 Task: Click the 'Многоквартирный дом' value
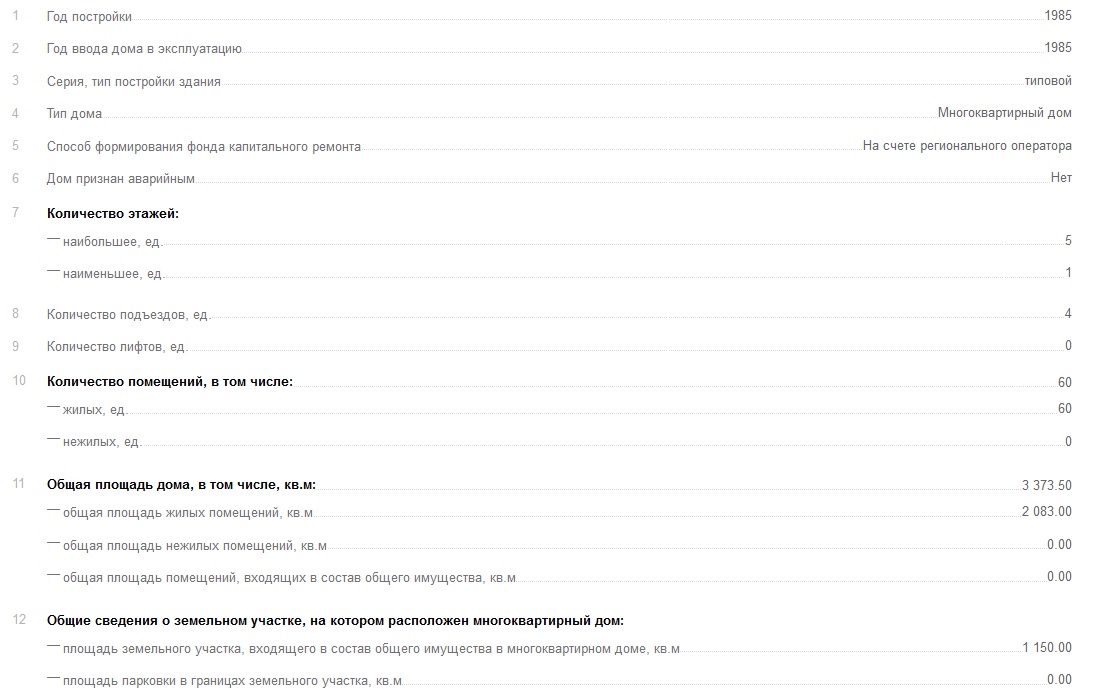pos(1004,113)
